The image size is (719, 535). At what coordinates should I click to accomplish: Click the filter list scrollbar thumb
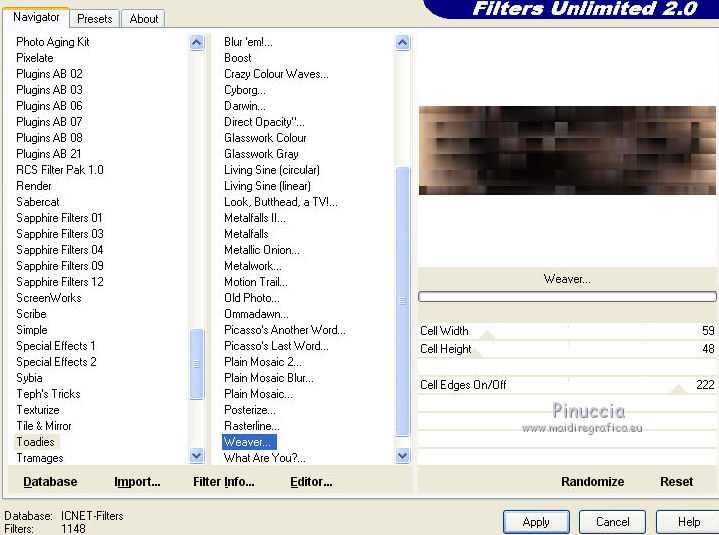click(x=402, y=301)
